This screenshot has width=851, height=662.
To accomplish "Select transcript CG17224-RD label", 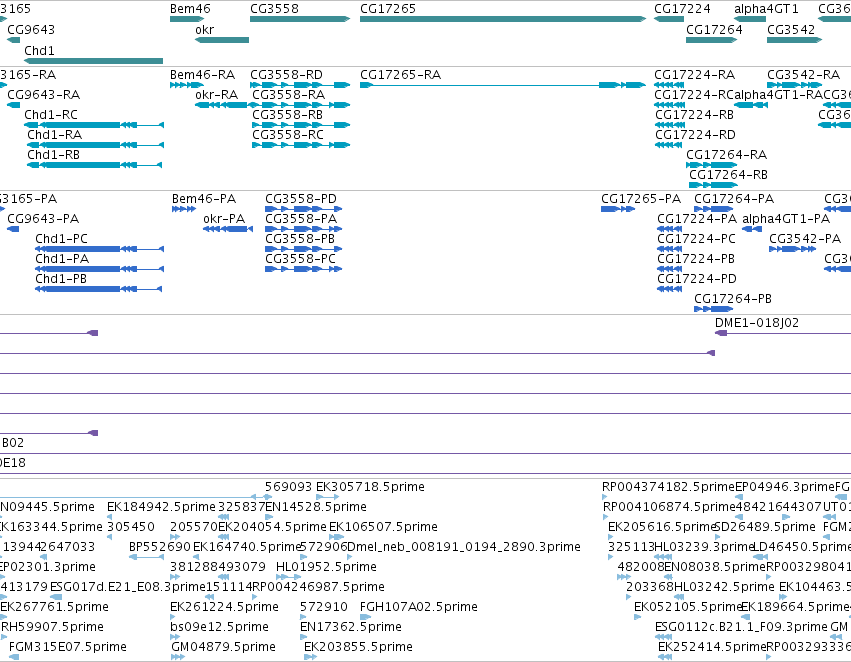I will pyautogui.click(x=695, y=135).
